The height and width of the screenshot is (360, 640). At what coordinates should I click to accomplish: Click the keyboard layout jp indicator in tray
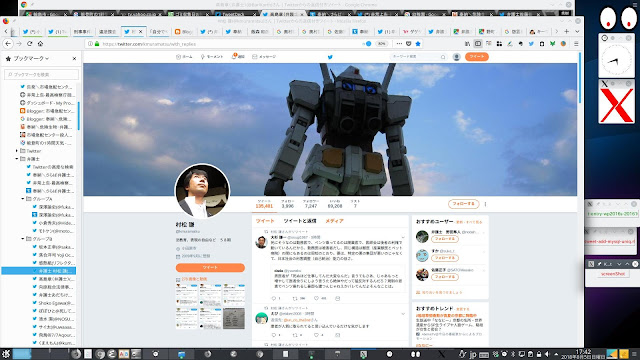473,354
